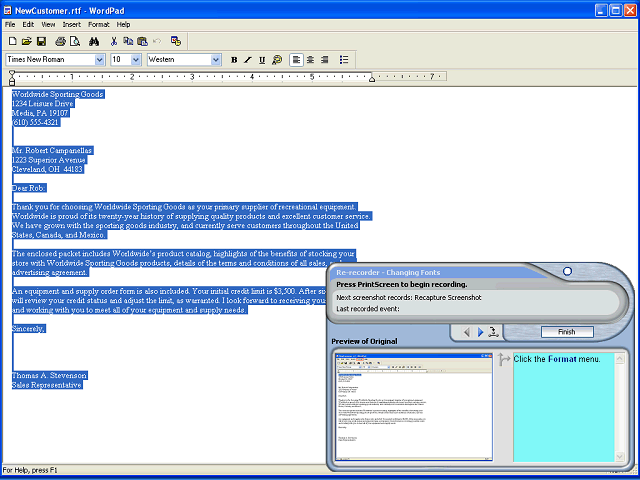This screenshot has width=640, height=480.
Task: Click the line 'Mr. Robert Campanellas'
Action: point(52,151)
